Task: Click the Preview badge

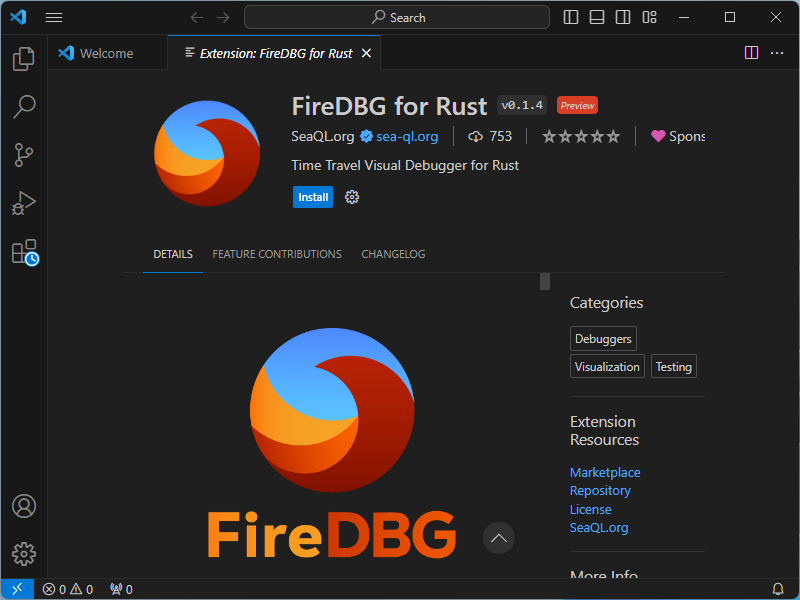Action: 577,106
